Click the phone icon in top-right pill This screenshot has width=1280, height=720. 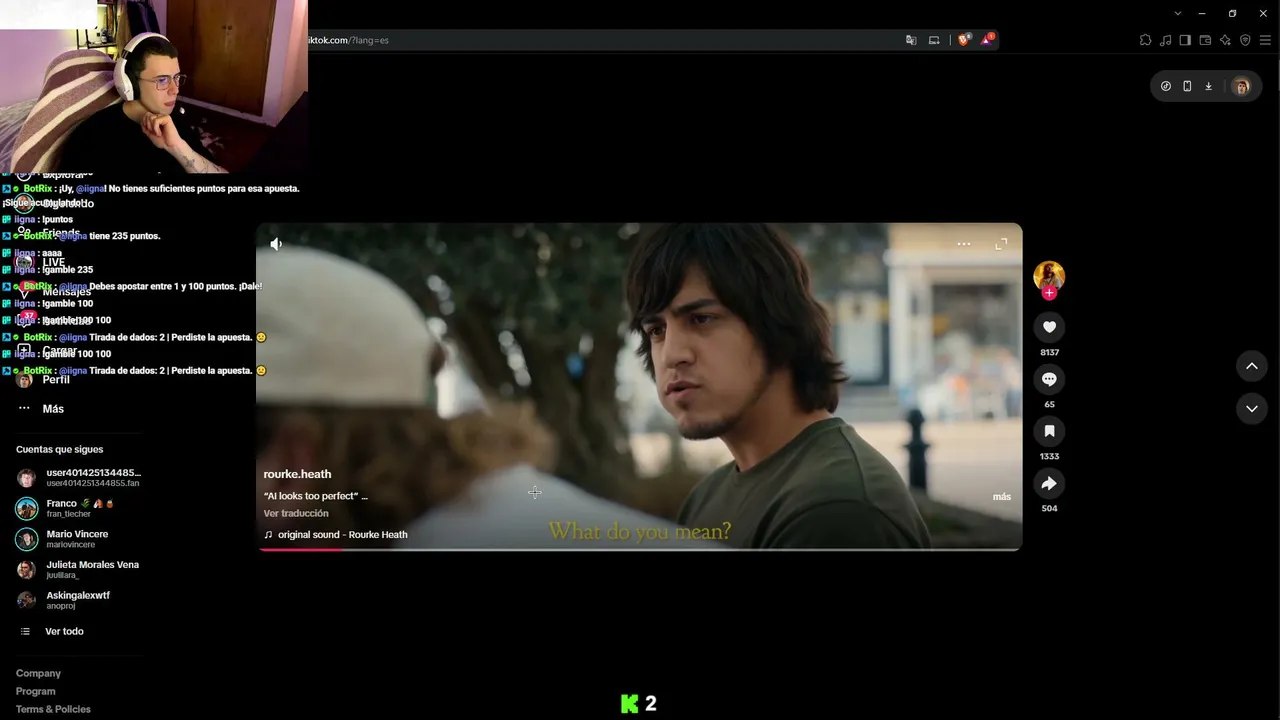point(1187,86)
